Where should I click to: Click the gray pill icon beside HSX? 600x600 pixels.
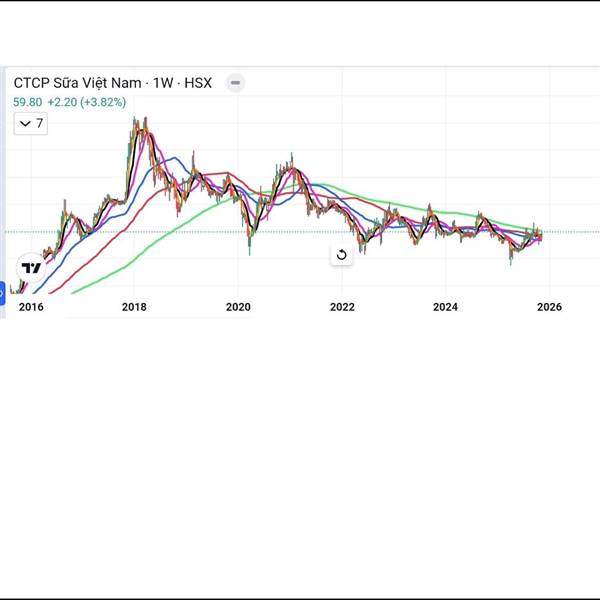click(x=235, y=83)
